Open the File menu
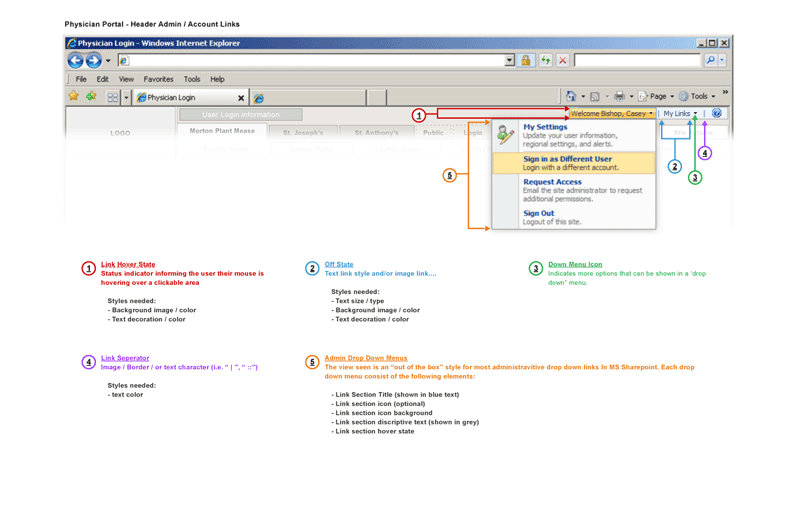800x518 pixels. pos(81,79)
